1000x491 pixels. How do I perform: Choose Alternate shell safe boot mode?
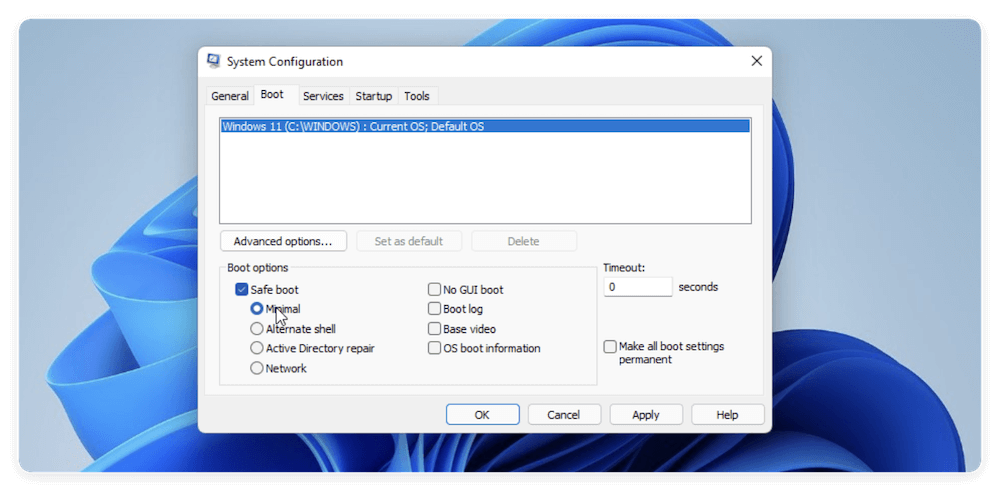click(256, 329)
